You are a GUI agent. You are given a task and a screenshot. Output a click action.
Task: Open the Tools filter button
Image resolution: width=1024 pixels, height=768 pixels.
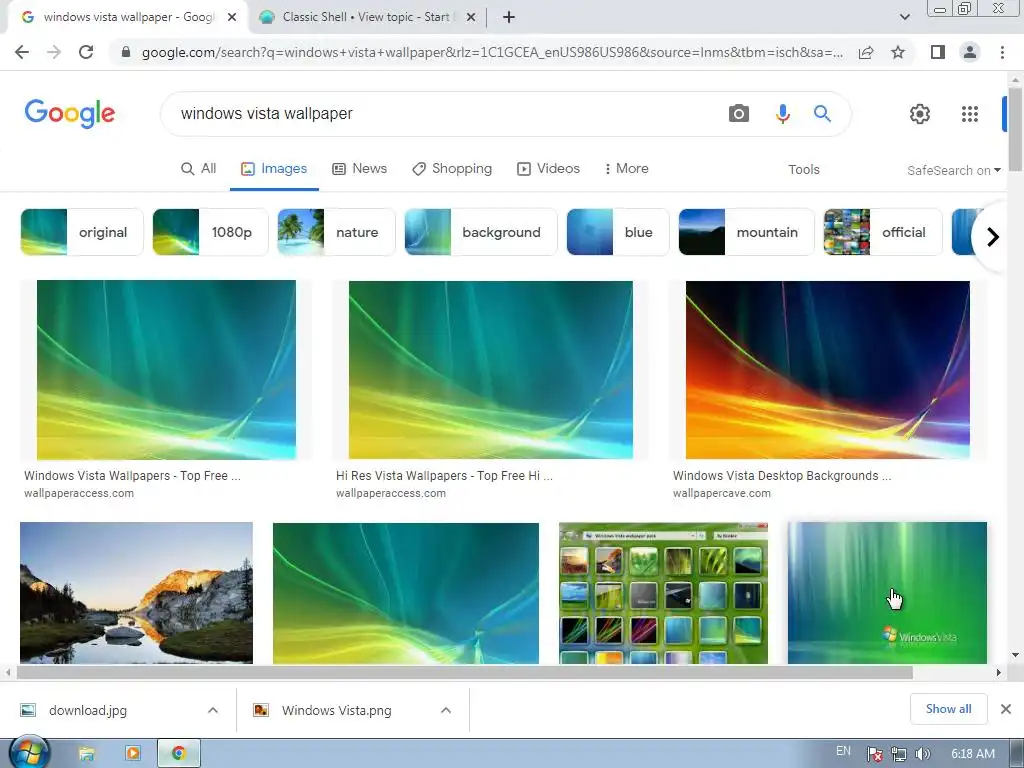[x=803, y=170]
